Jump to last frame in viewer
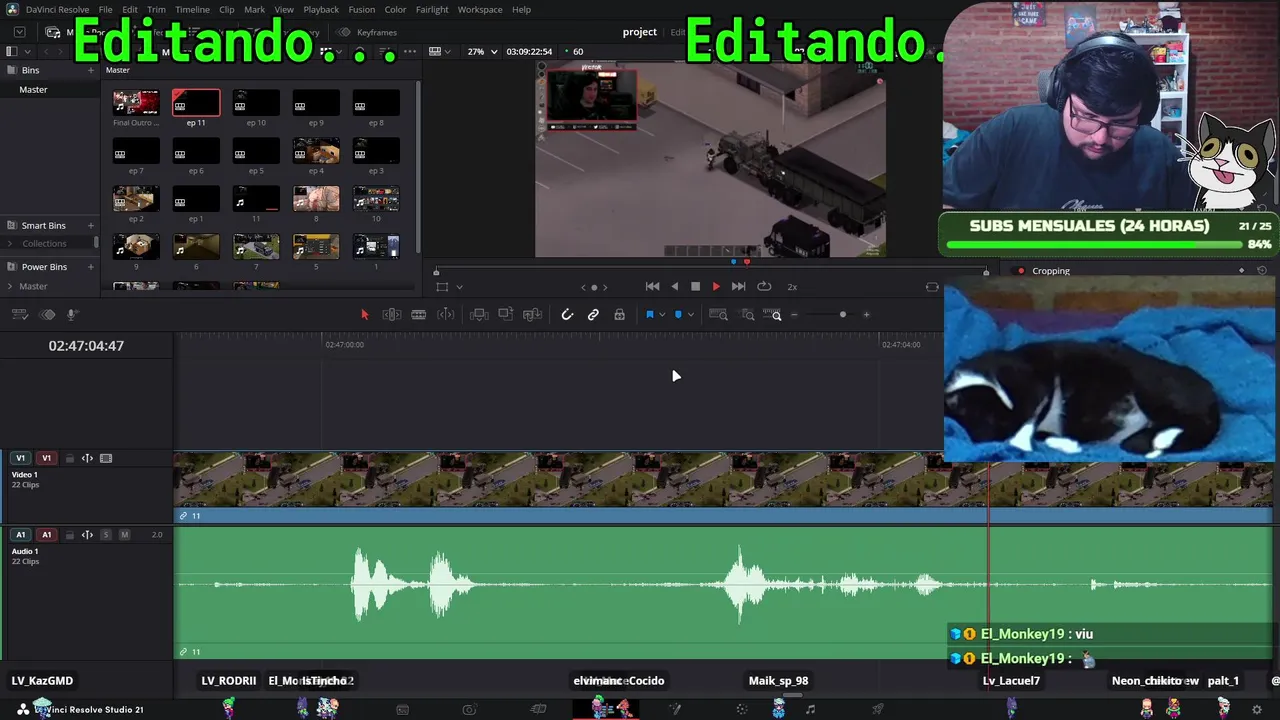 pos(738,287)
